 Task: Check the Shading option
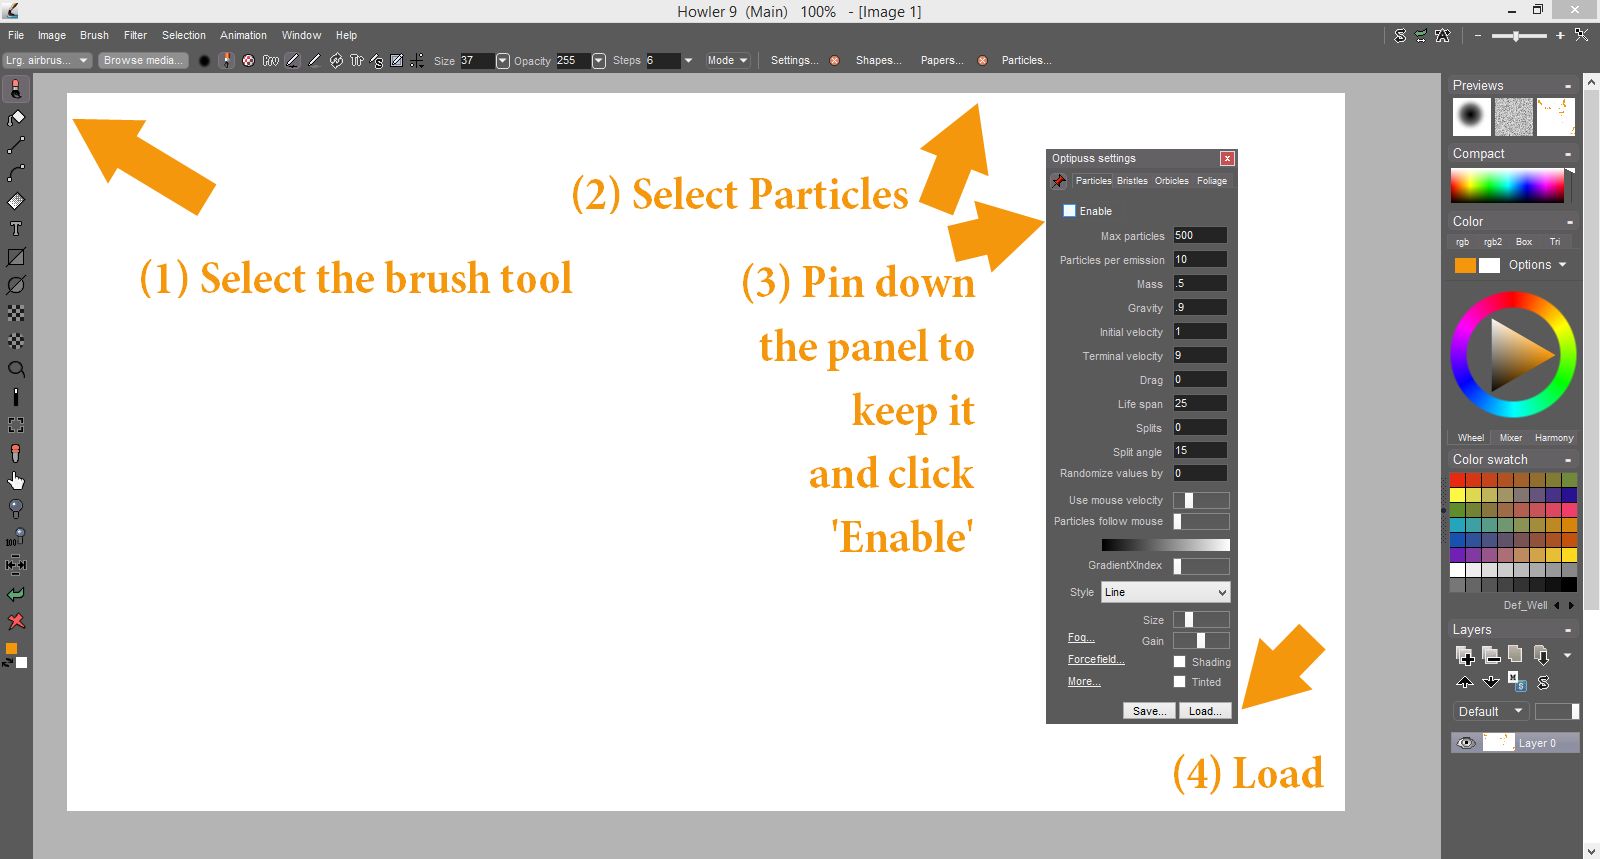(x=1180, y=662)
